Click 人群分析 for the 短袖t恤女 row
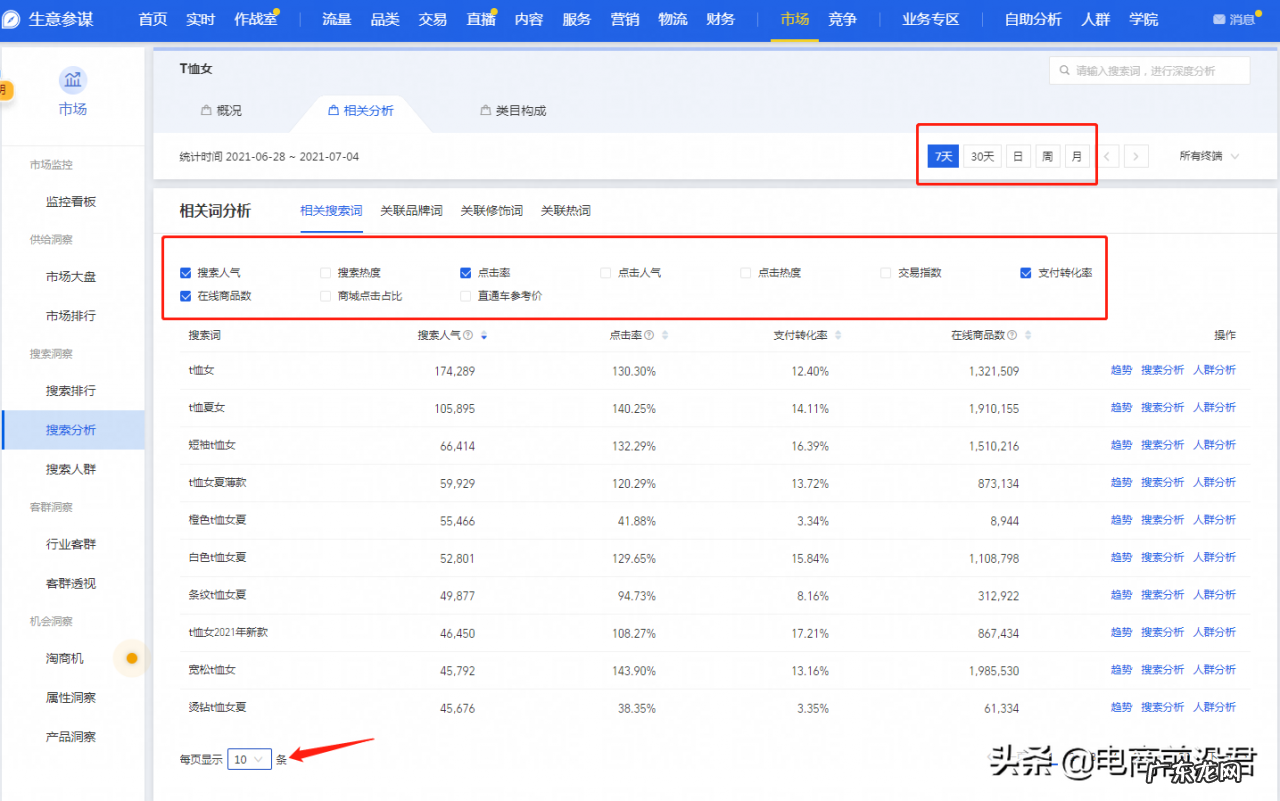 pyautogui.click(x=1214, y=444)
